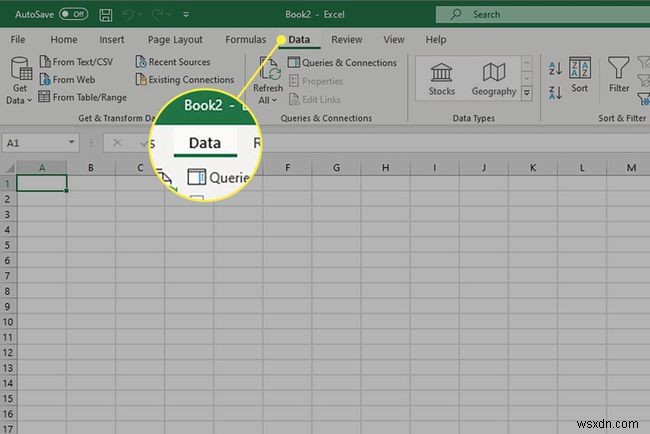This screenshot has width=650, height=434.
Task: Open the Page Layout tab
Action: click(x=175, y=40)
